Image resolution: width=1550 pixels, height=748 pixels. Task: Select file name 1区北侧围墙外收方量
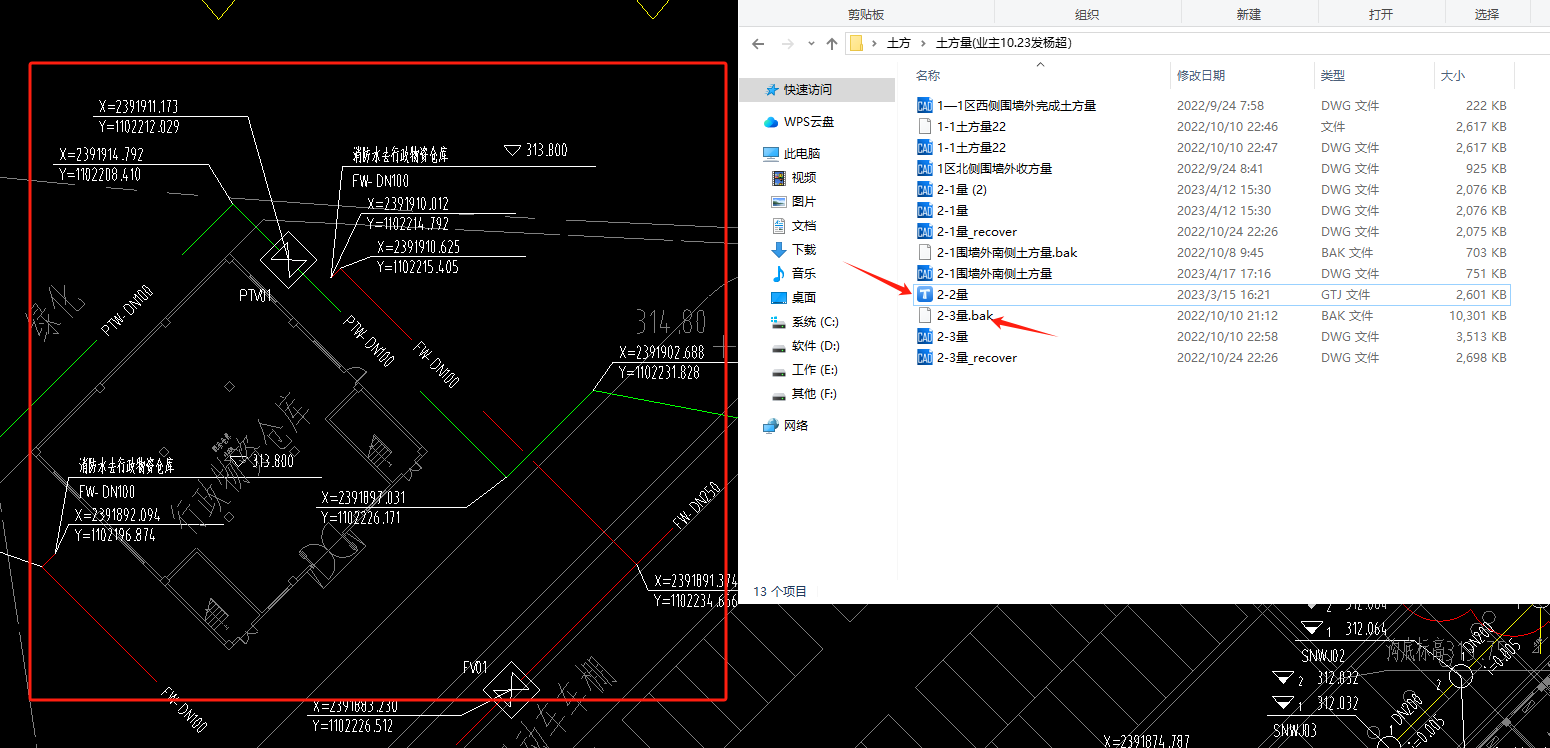pos(995,168)
